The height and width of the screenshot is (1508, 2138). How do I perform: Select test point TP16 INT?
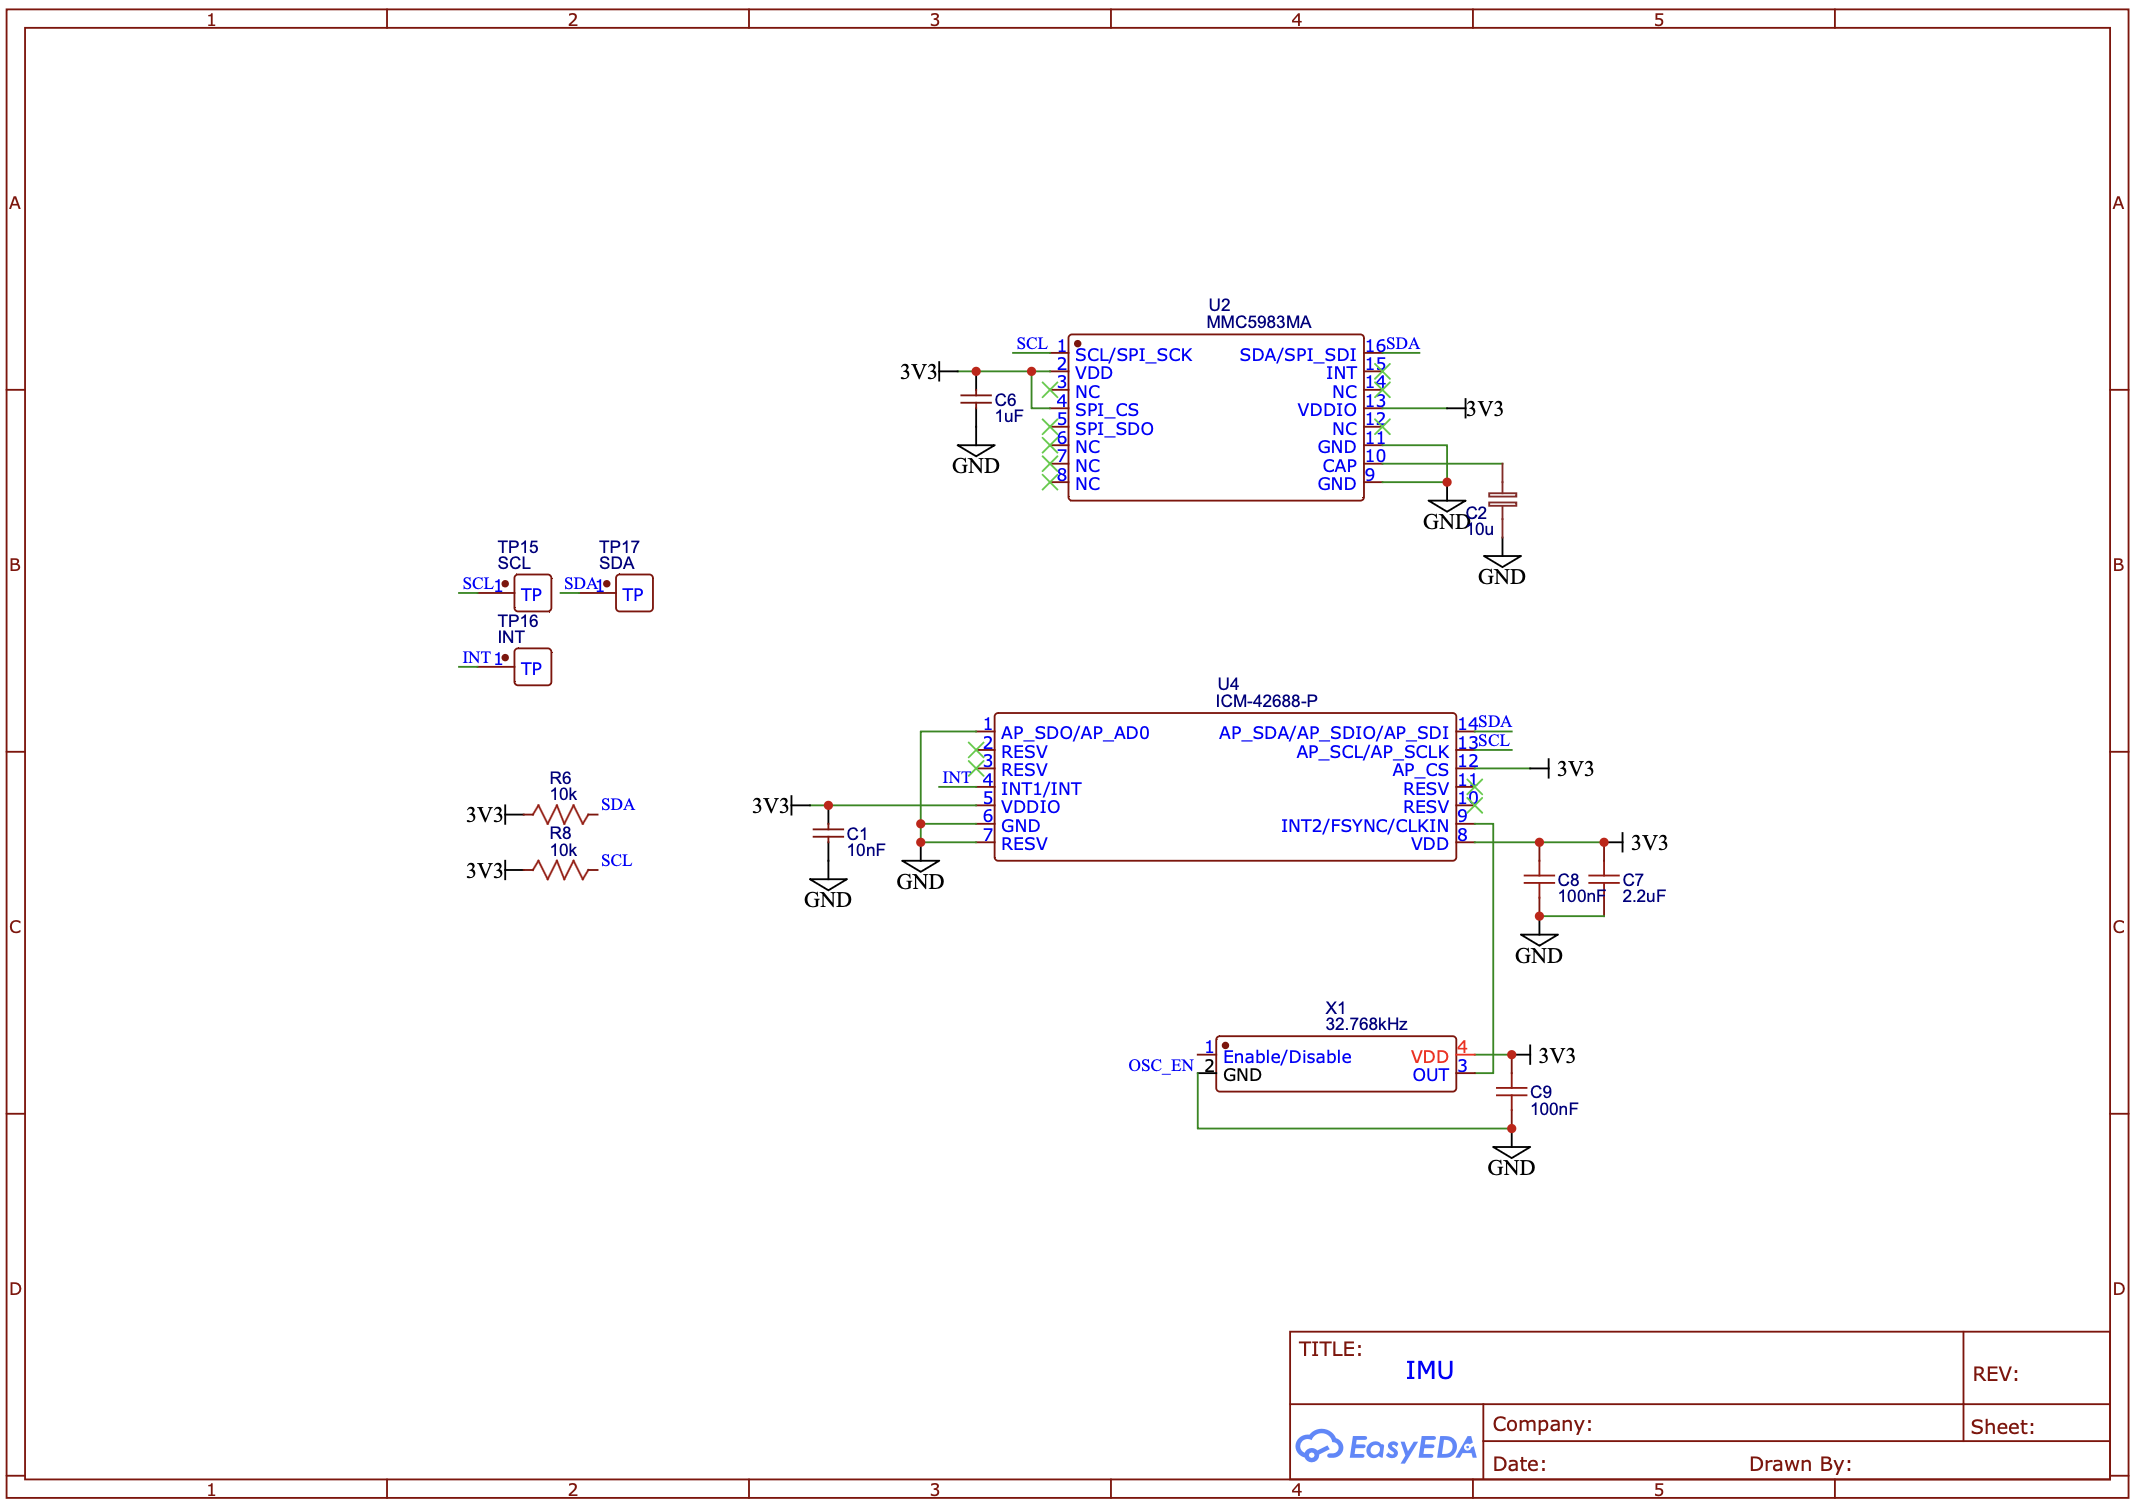532,666
